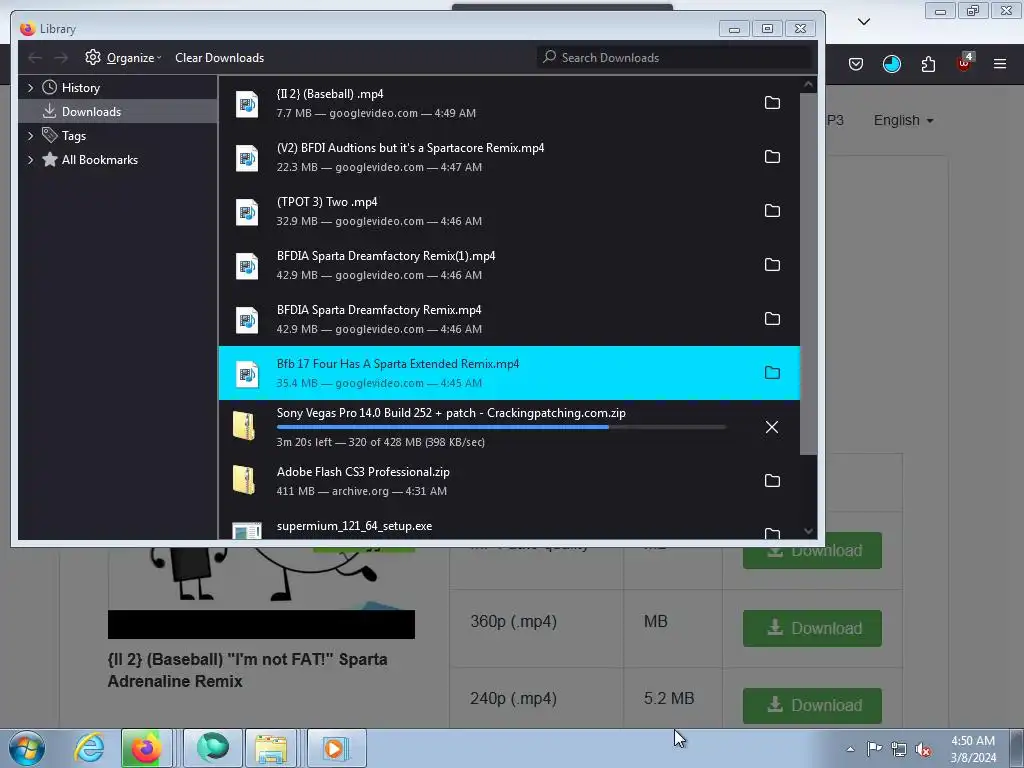Expand the All Bookmarks tree node
Screen dimensions: 1024x768
click(30, 160)
